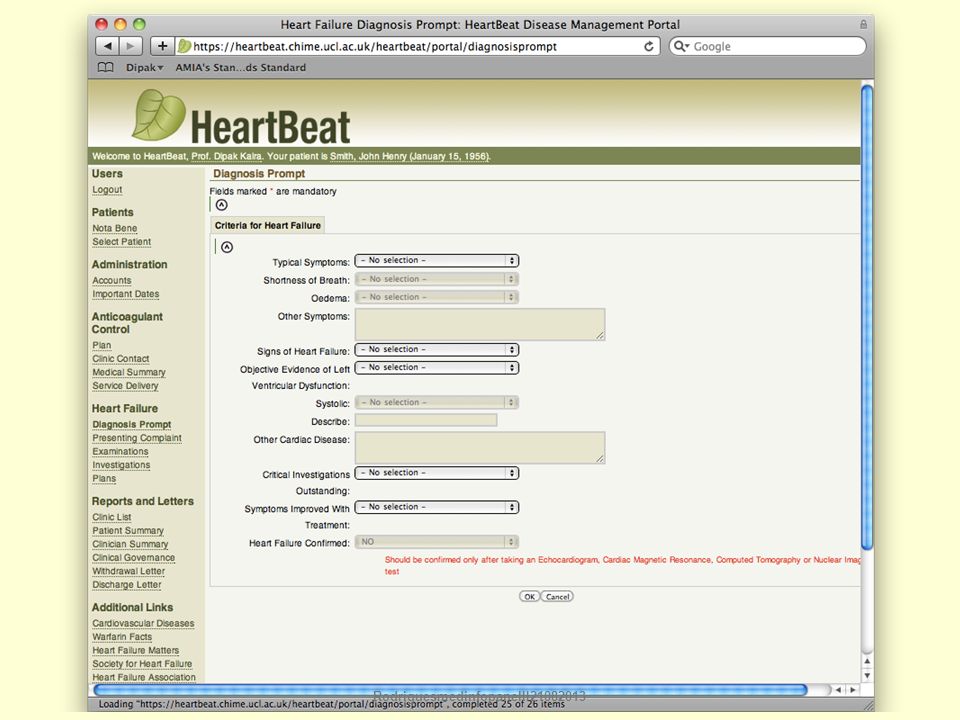
Task: Open the Select Patient link
Action: 121,242
